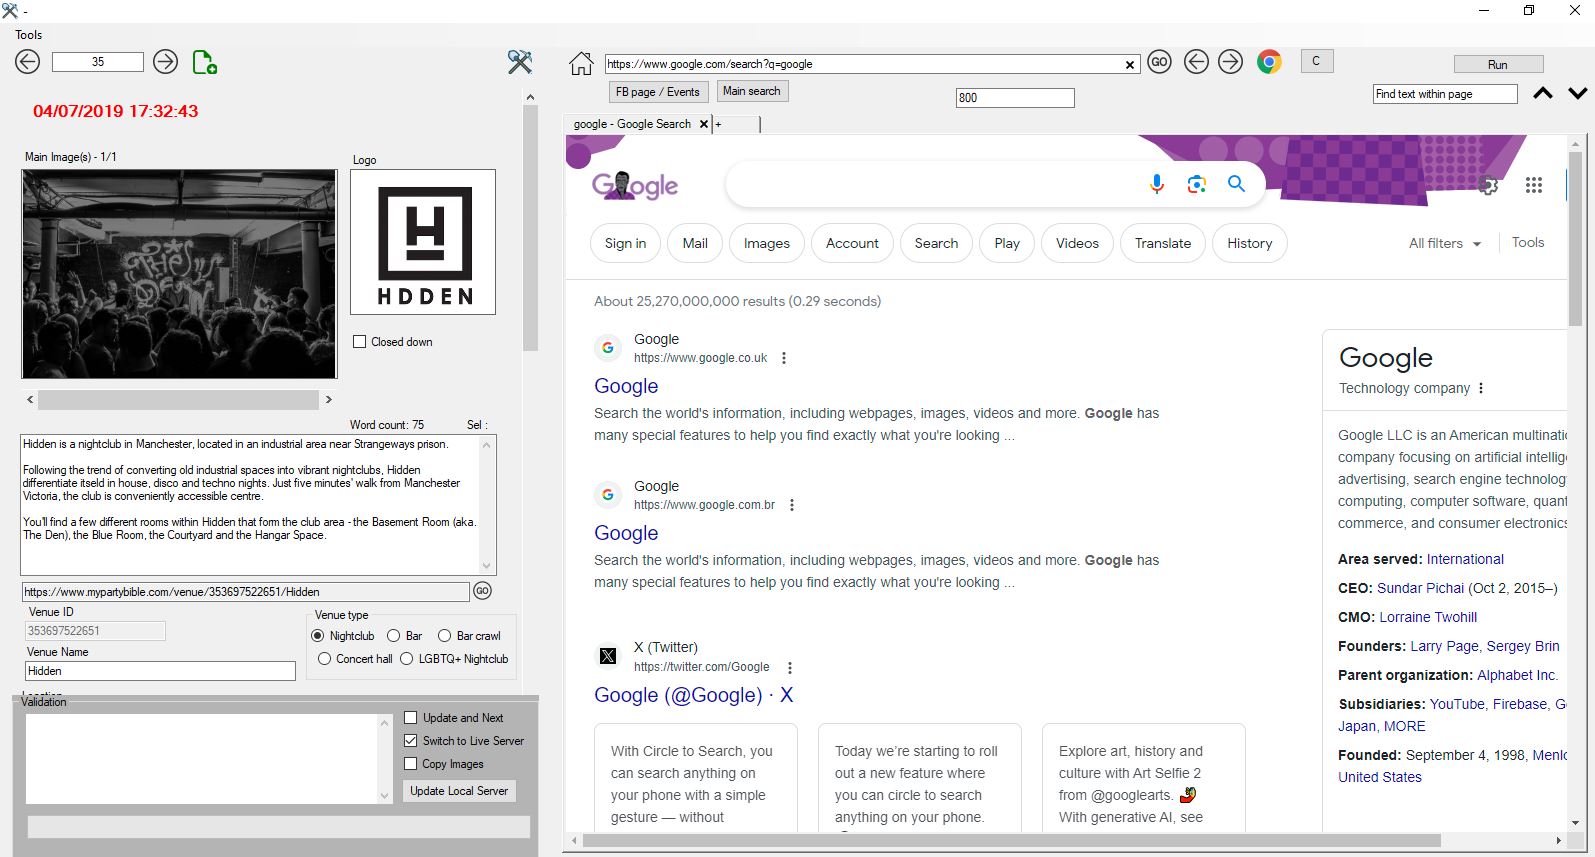Open the Tools menu
Screen dimensions: 1595x857
tap(28, 34)
